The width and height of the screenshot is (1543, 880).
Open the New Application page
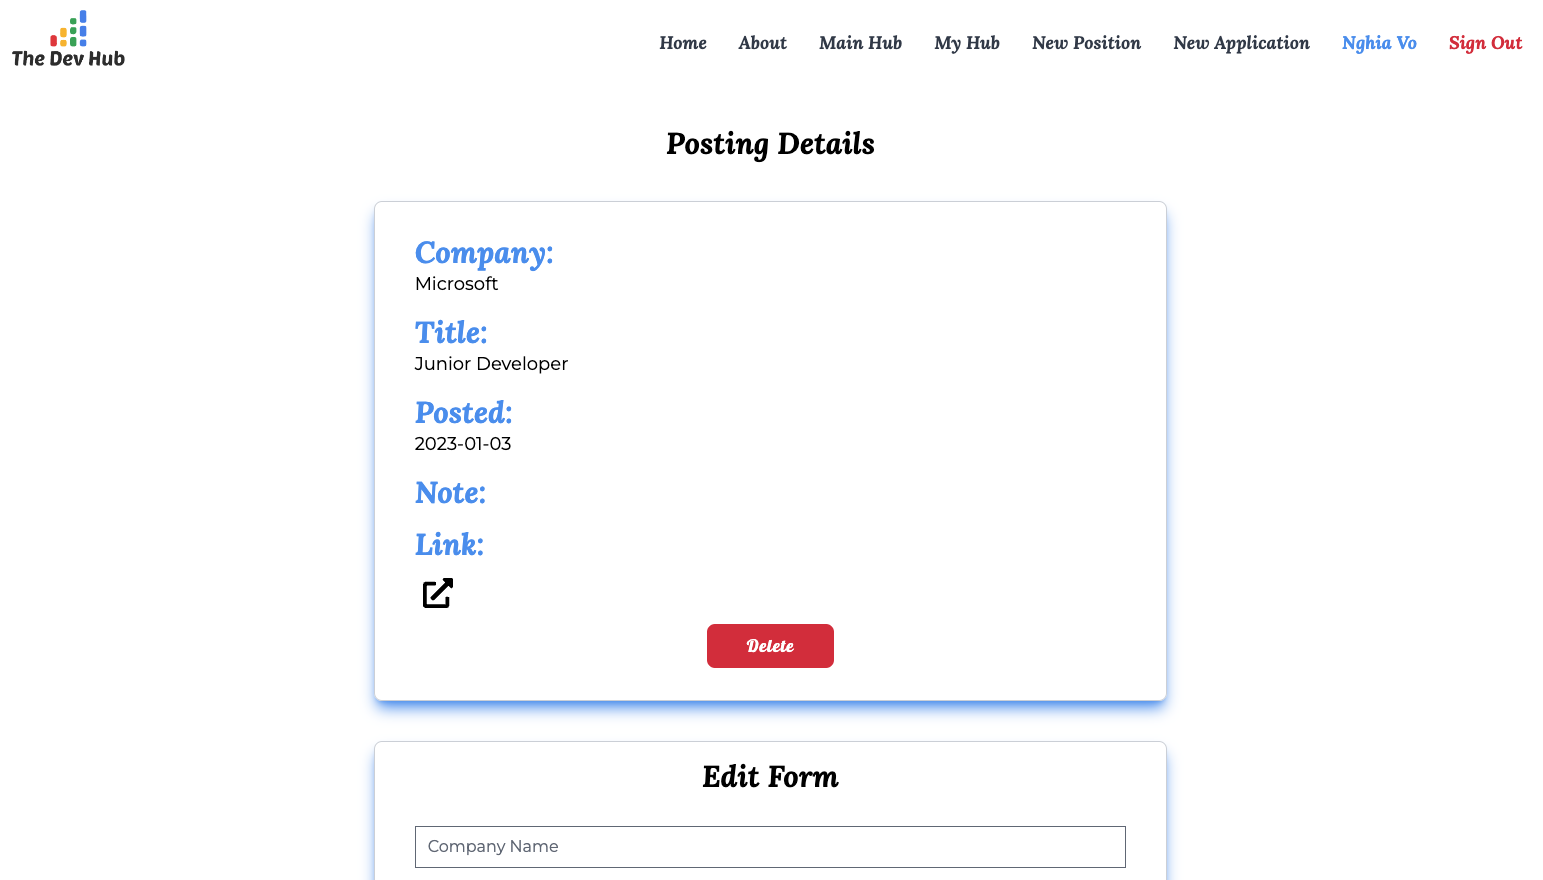coord(1241,43)
